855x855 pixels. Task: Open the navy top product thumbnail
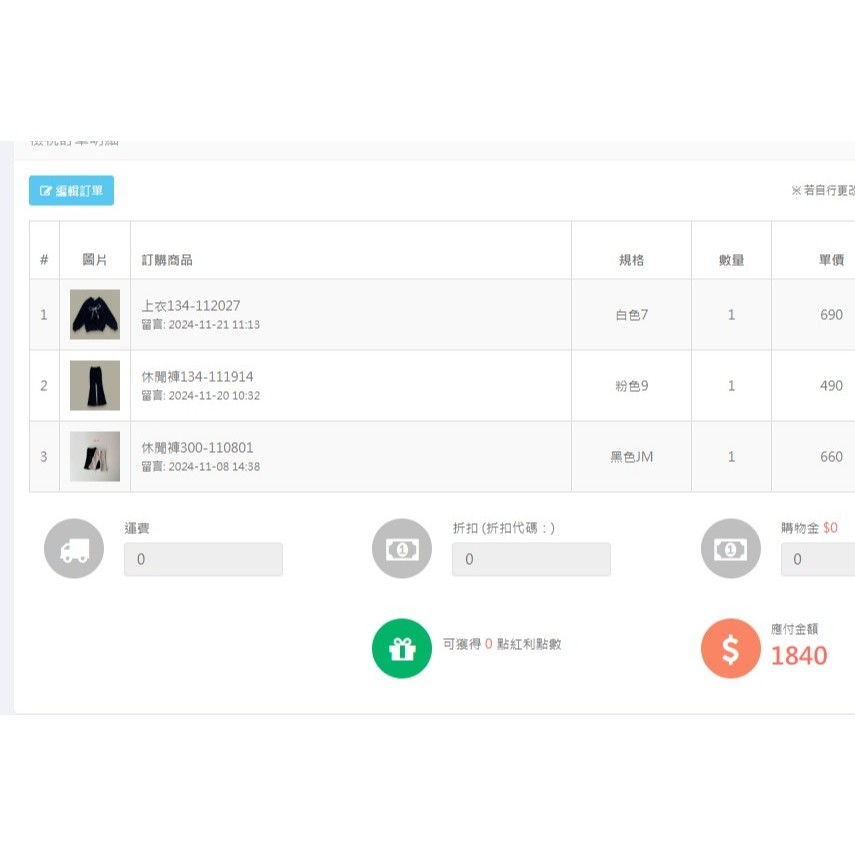point(95,315)
